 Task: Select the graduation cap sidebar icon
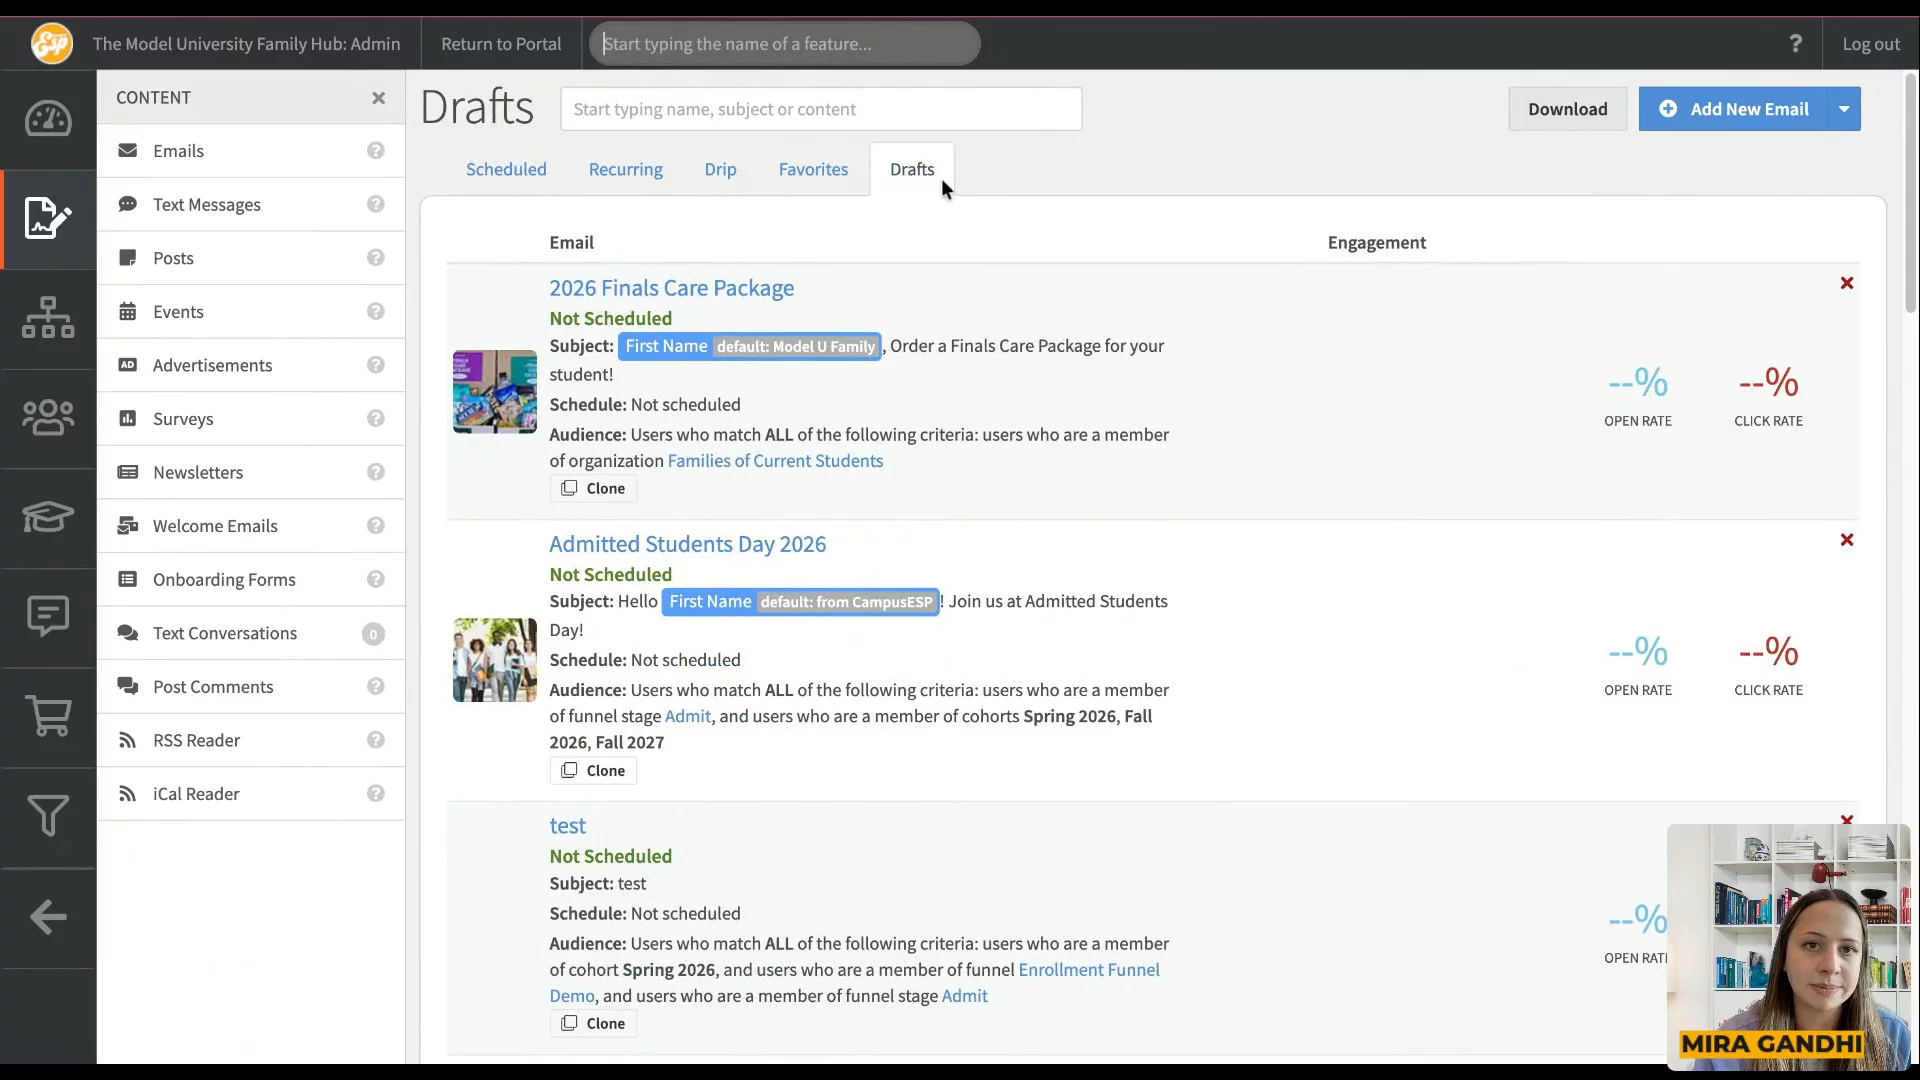48,517
